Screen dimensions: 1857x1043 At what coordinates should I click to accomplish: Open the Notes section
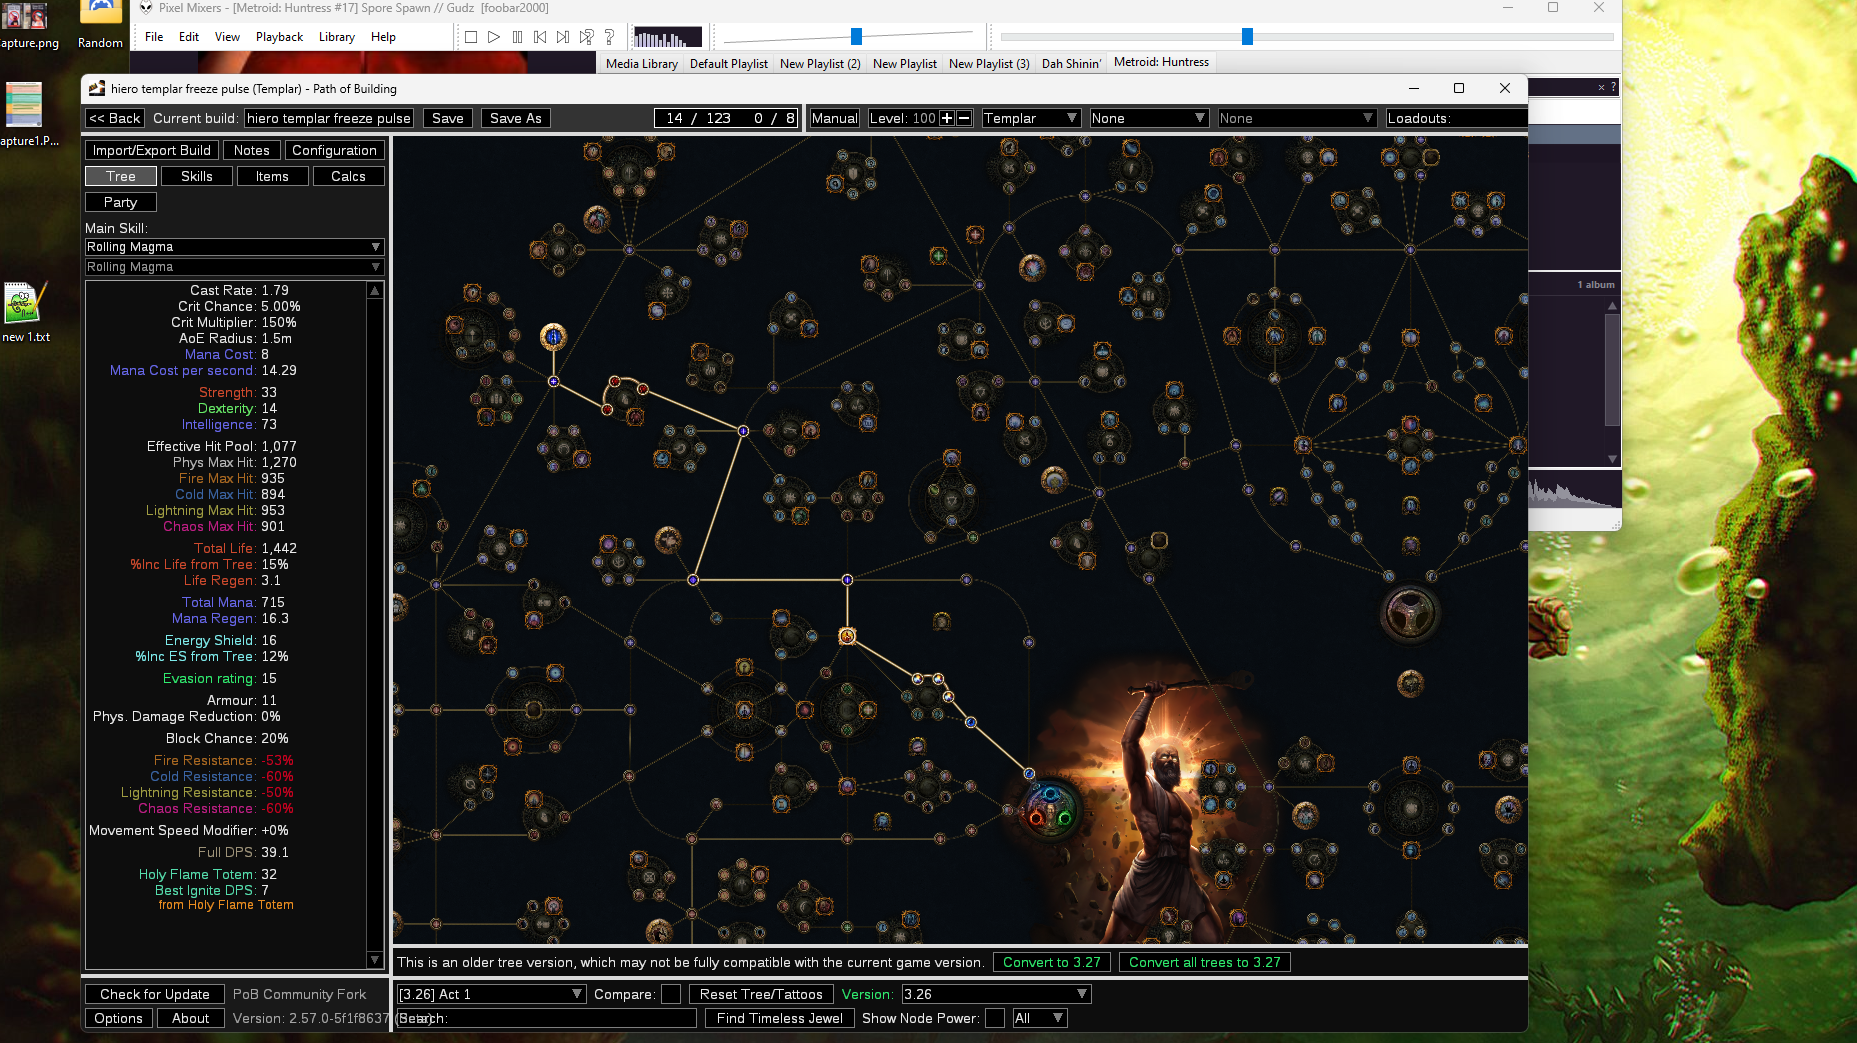252,150
